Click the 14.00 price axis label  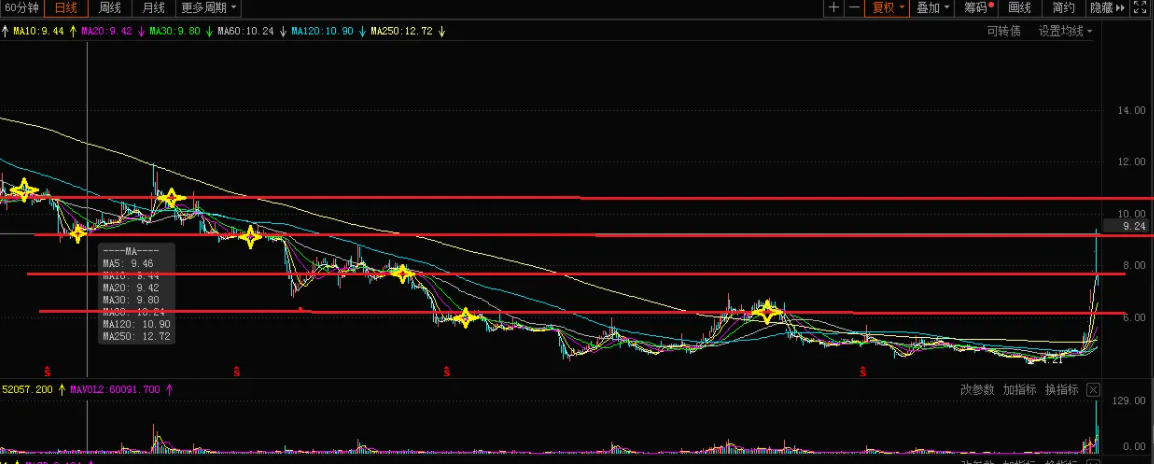coord(1132,110)
